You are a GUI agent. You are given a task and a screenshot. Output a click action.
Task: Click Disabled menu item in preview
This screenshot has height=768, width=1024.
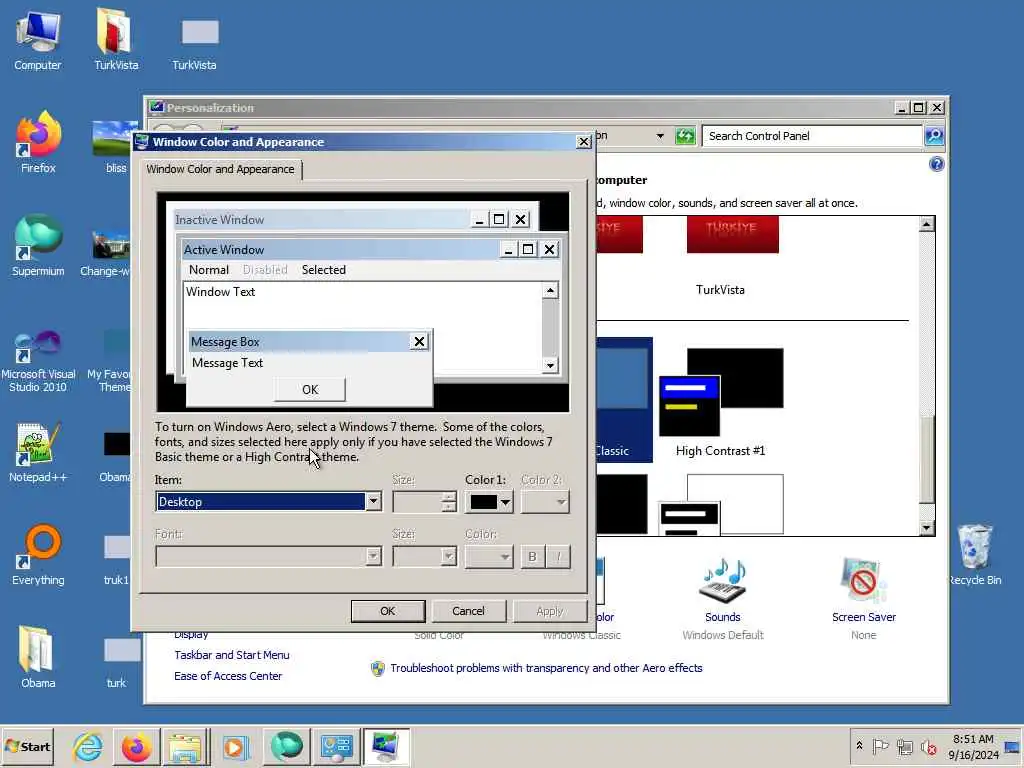point(264,270)
